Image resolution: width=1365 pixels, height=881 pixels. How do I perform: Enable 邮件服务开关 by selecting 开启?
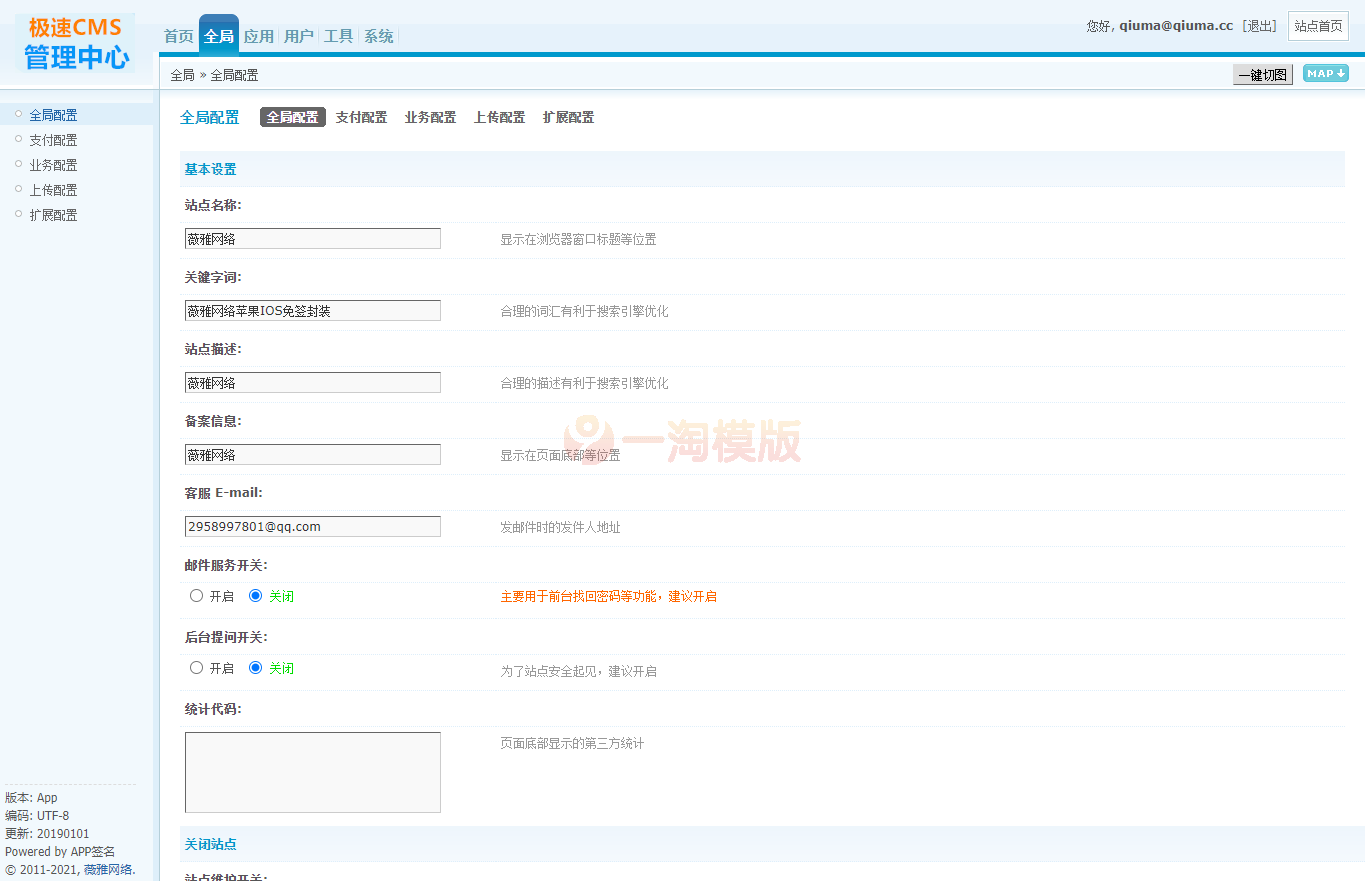[x=196, y=595]
